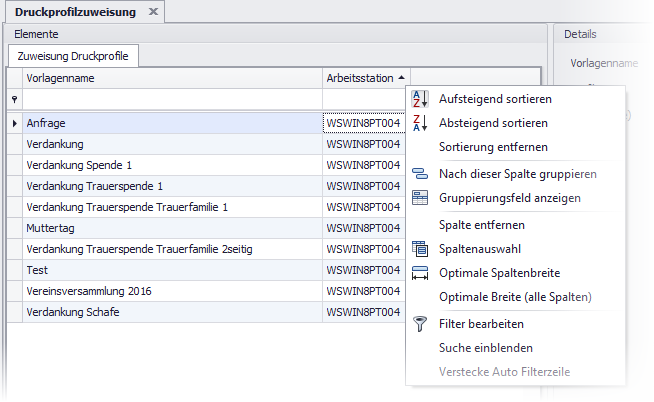
Task: Click the filter funnel icon
Action: [421, 323]
